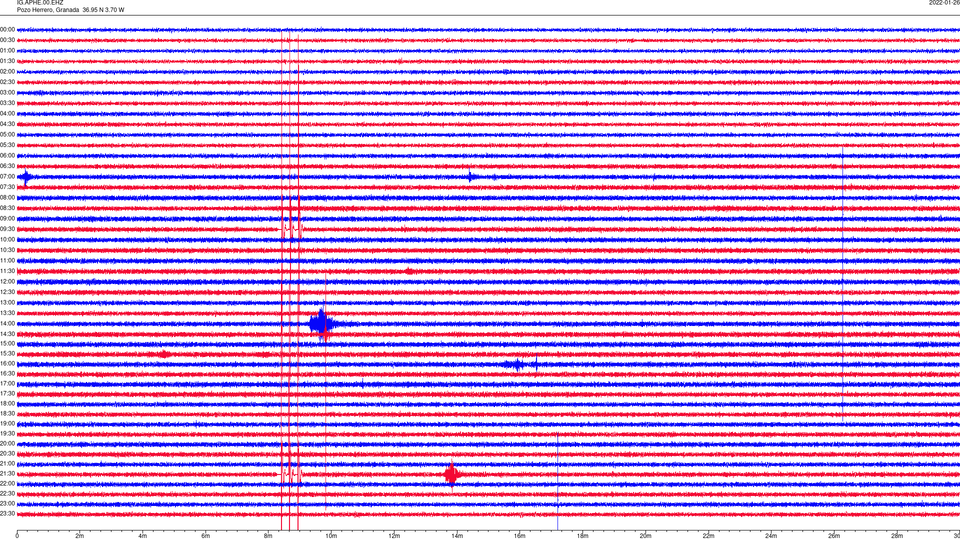960x540 pixels.
Task: Click the red event burst on 21:30 trace
Action: 452,474
